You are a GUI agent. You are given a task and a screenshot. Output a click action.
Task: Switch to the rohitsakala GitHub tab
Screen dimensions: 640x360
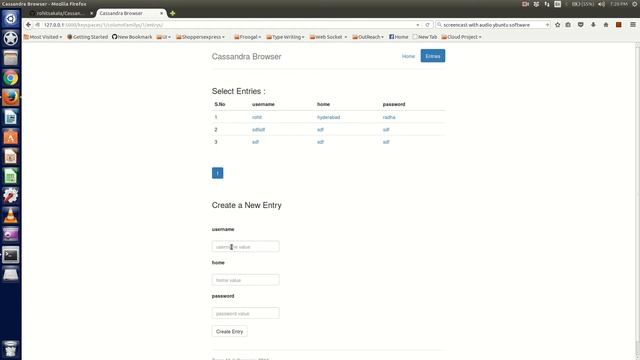tap(60, 13)
